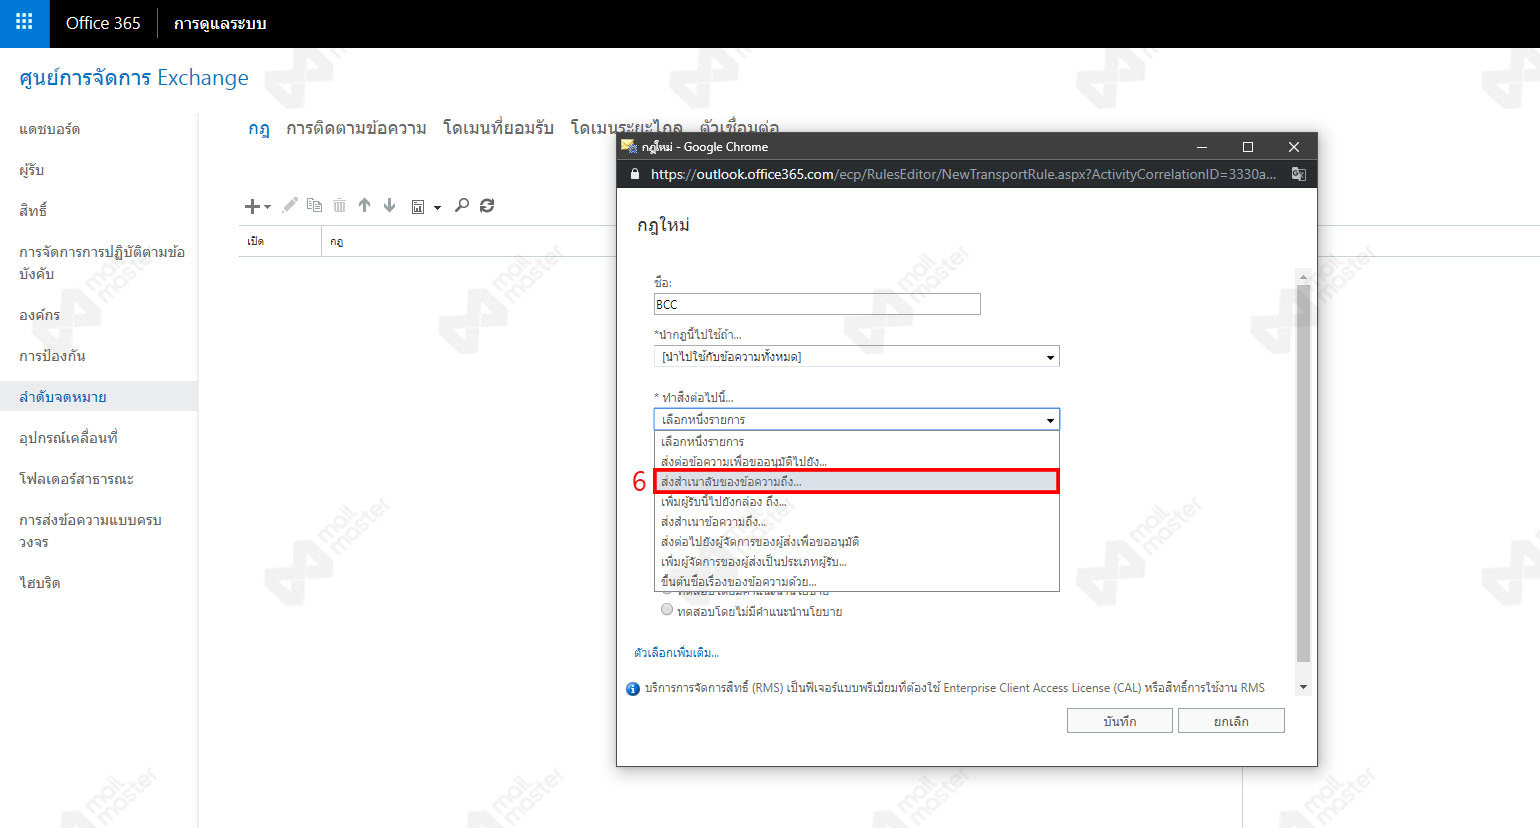Choose 'ส่งต่อข้อความเพื่อขออนุมัติไปยัง...' option
Image resolution: width=1540 pixels, height=828 pixels.
[856, 461]
